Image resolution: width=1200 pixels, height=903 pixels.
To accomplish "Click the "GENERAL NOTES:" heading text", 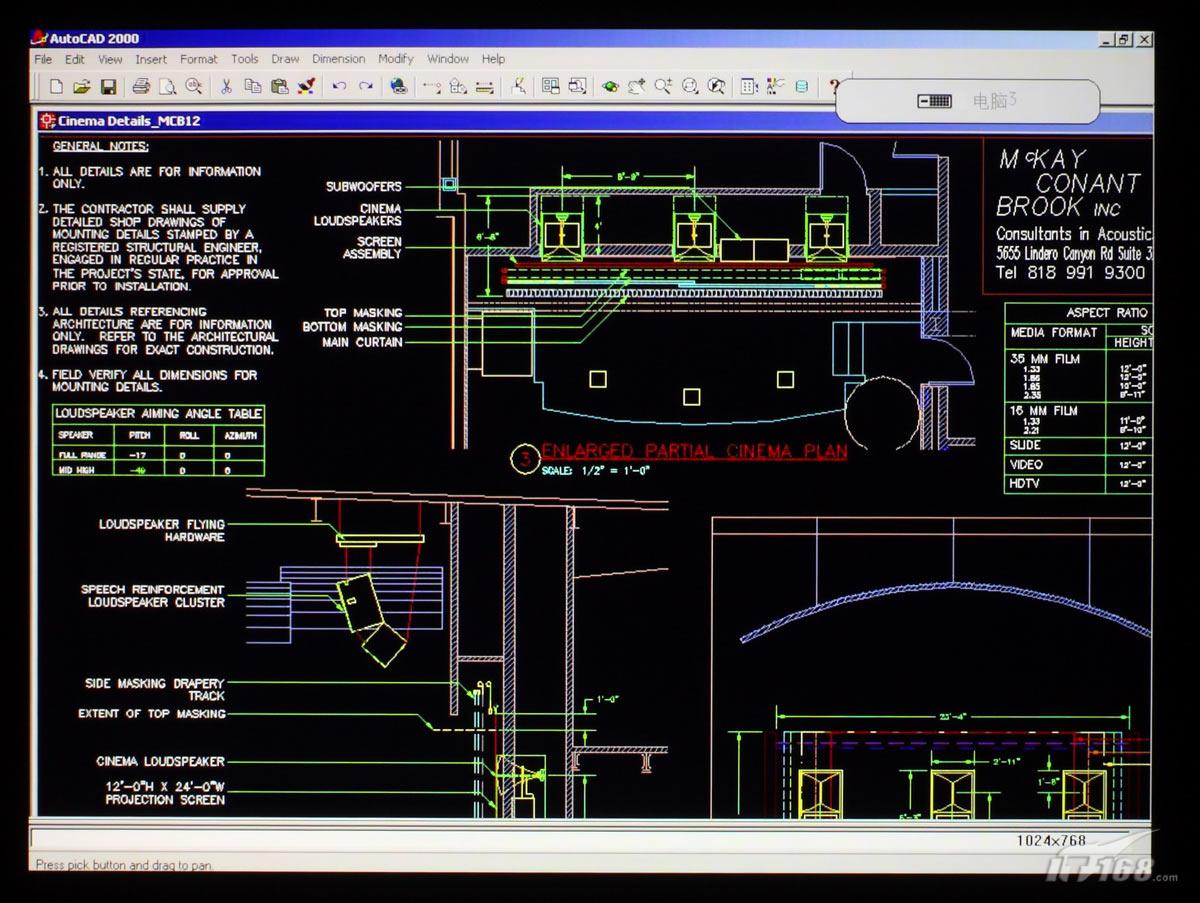I will point(99,146).
